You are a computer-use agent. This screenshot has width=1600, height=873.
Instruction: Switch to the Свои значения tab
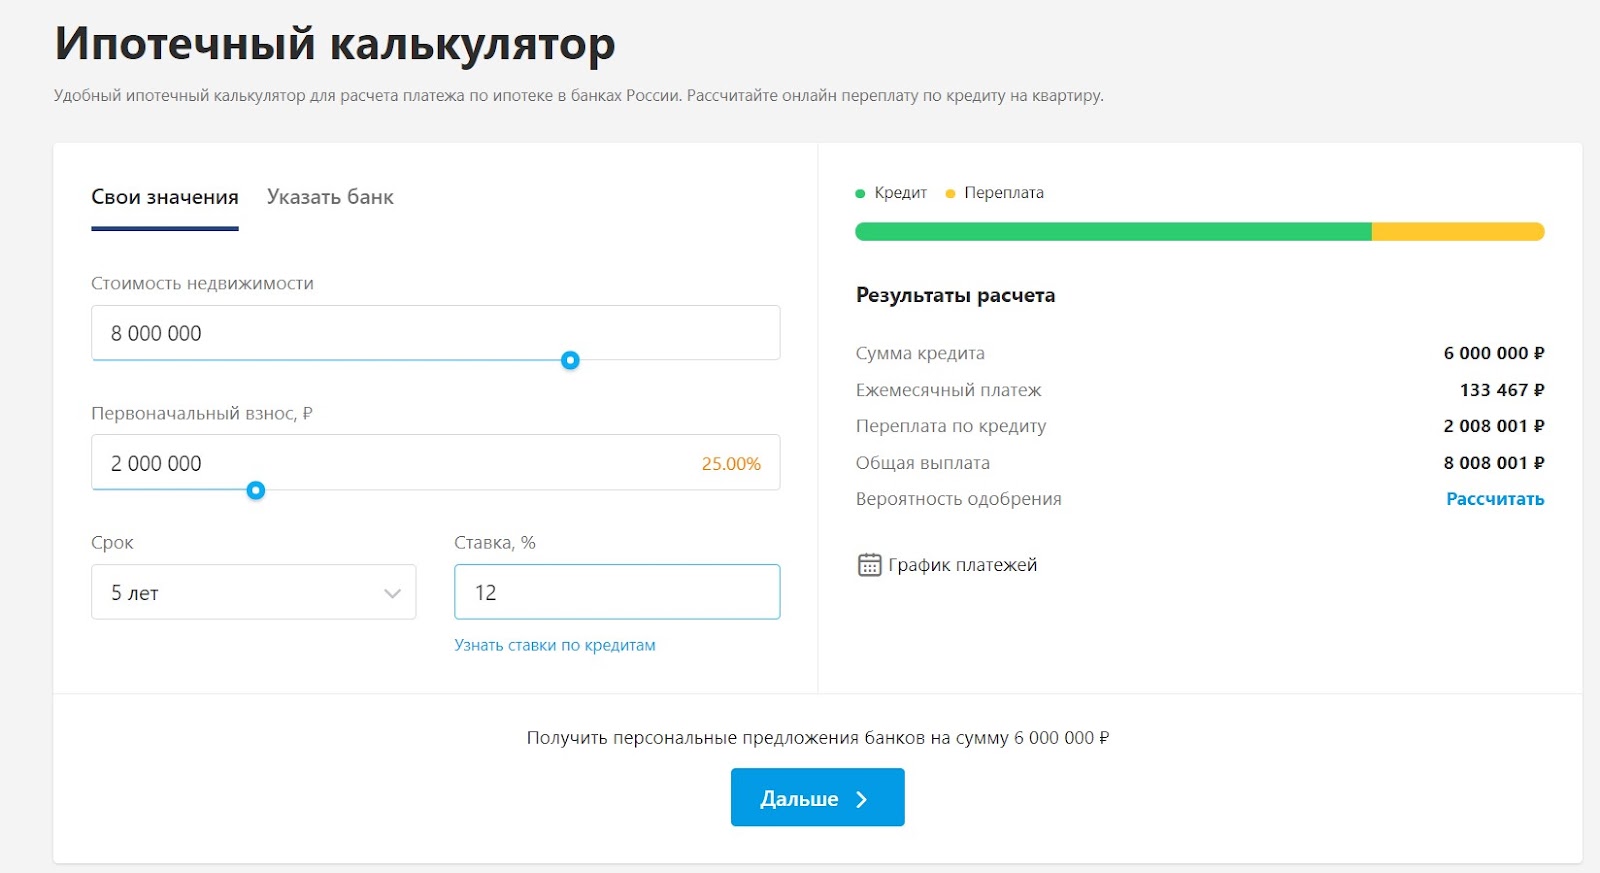[165, 197]
